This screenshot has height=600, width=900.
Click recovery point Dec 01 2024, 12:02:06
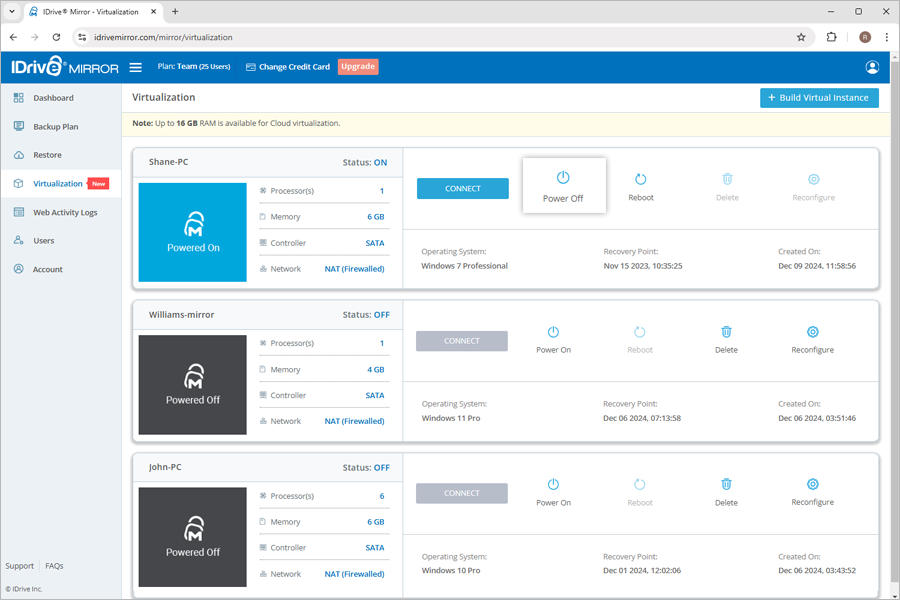click(x=642, y=571)
